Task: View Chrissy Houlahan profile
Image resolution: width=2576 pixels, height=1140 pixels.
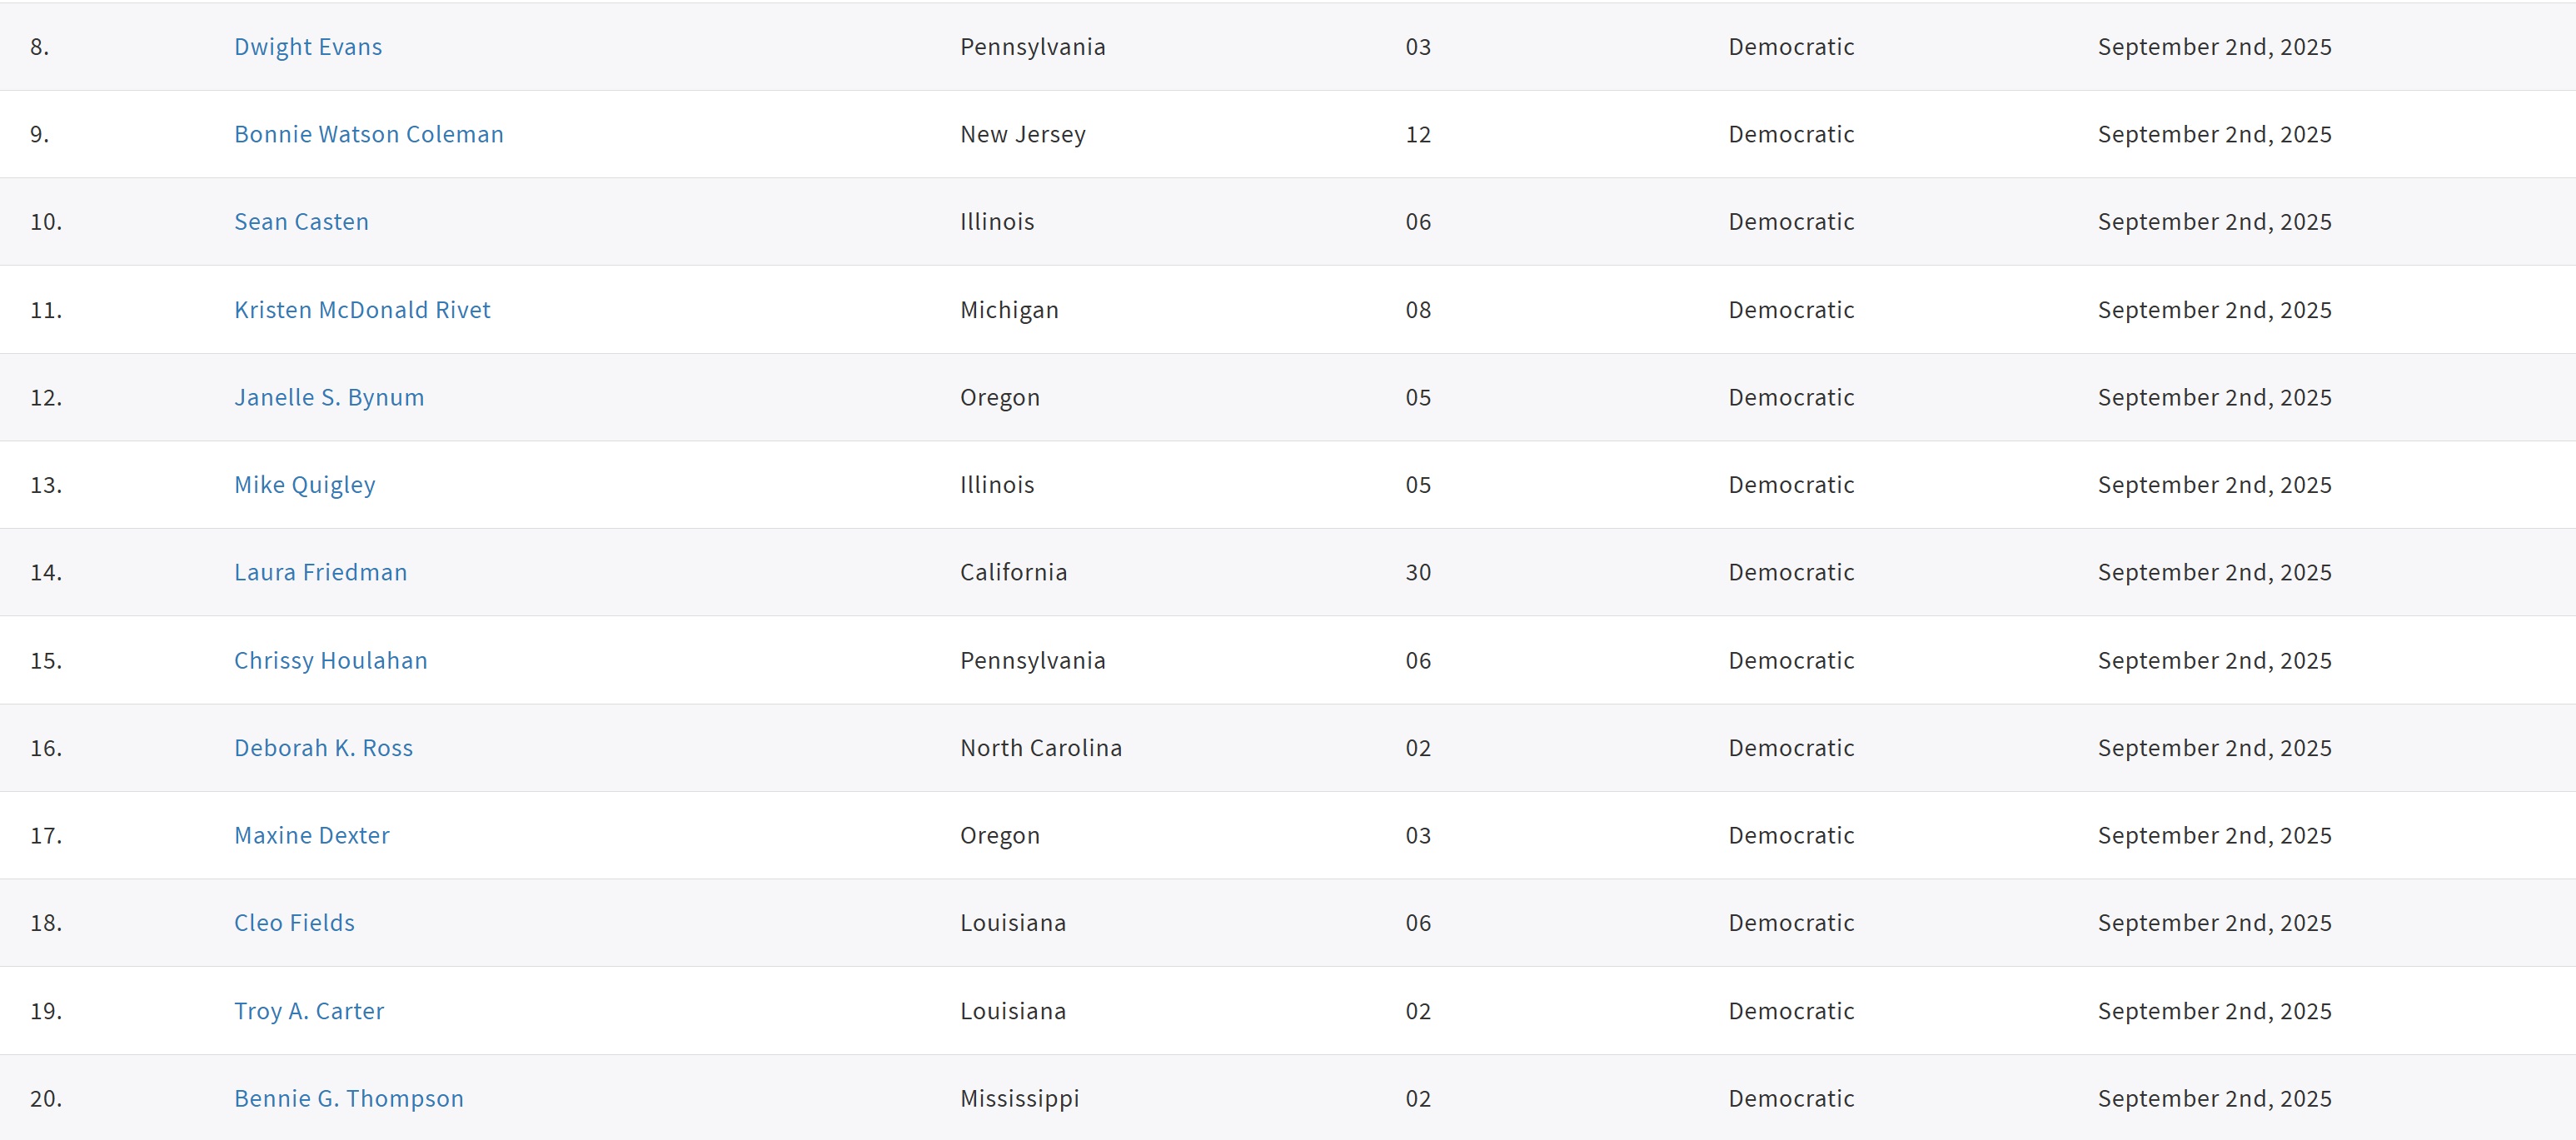Action: point(331,660)
